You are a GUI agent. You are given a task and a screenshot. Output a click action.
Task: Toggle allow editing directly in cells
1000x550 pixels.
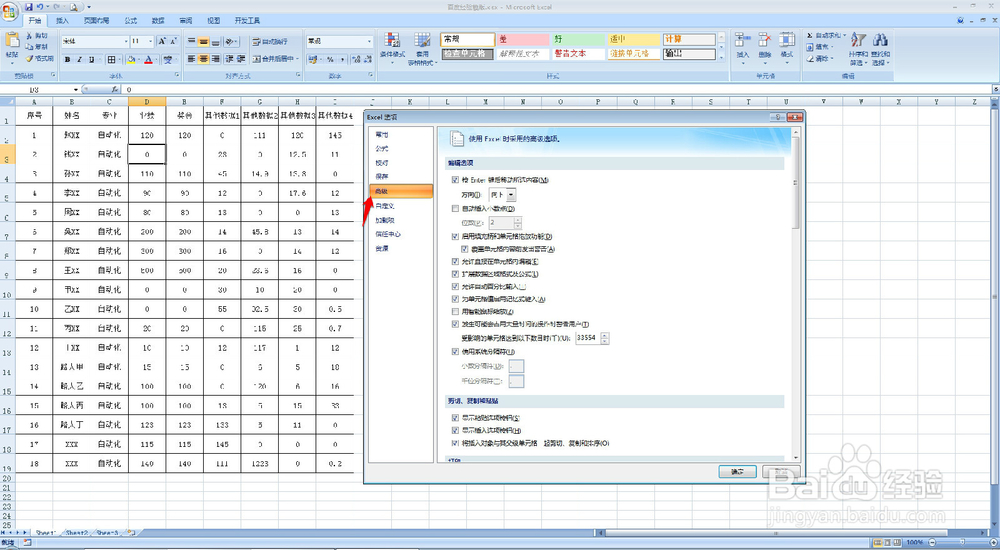[455, 262]
